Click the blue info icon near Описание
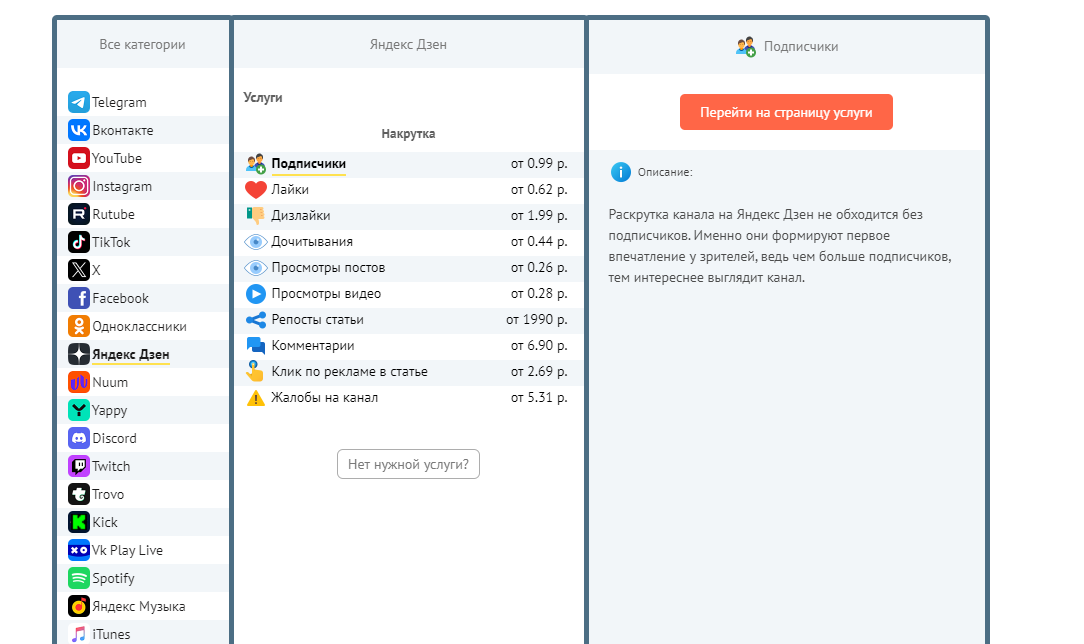The height and width of the screenshot is (644, 1084). 621,172
